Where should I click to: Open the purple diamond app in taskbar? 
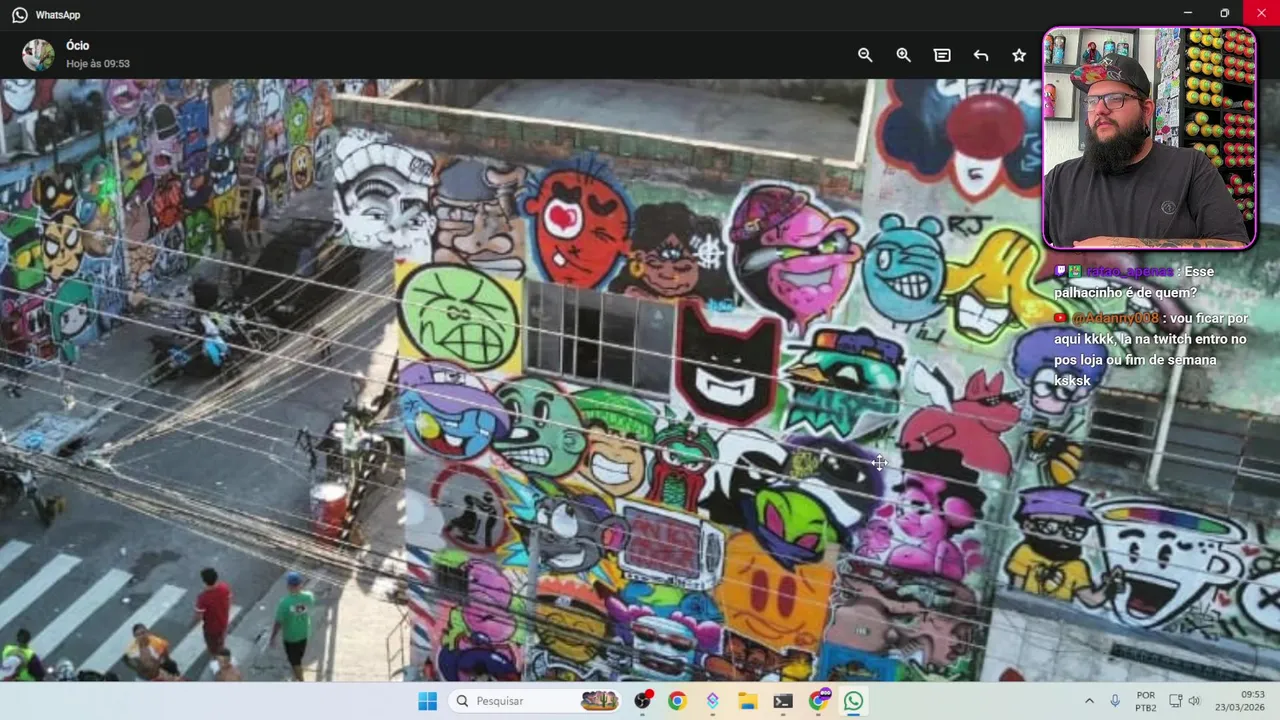tap(713, 701)
